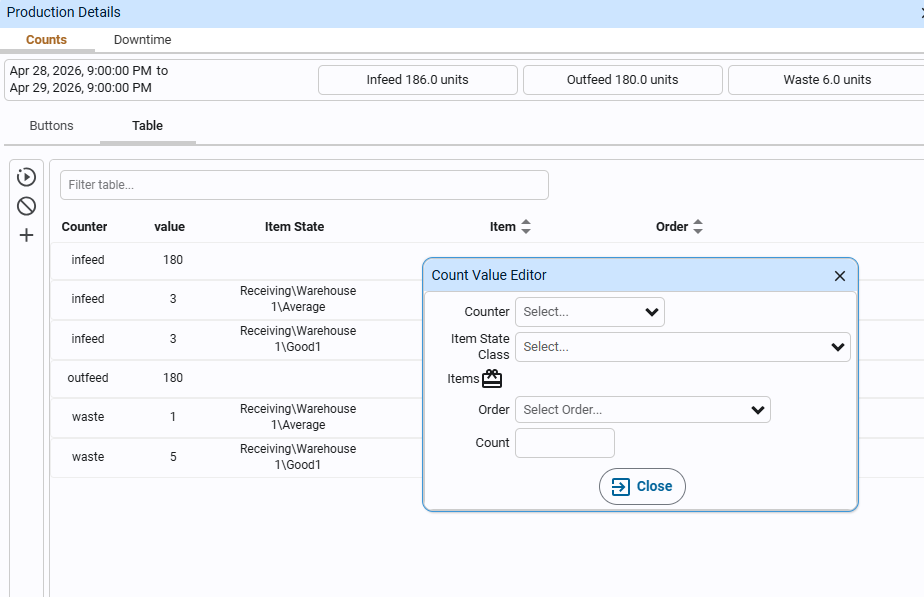Click the Infeed 186.0 units button
924x597 pixels.
pos(418,80)
